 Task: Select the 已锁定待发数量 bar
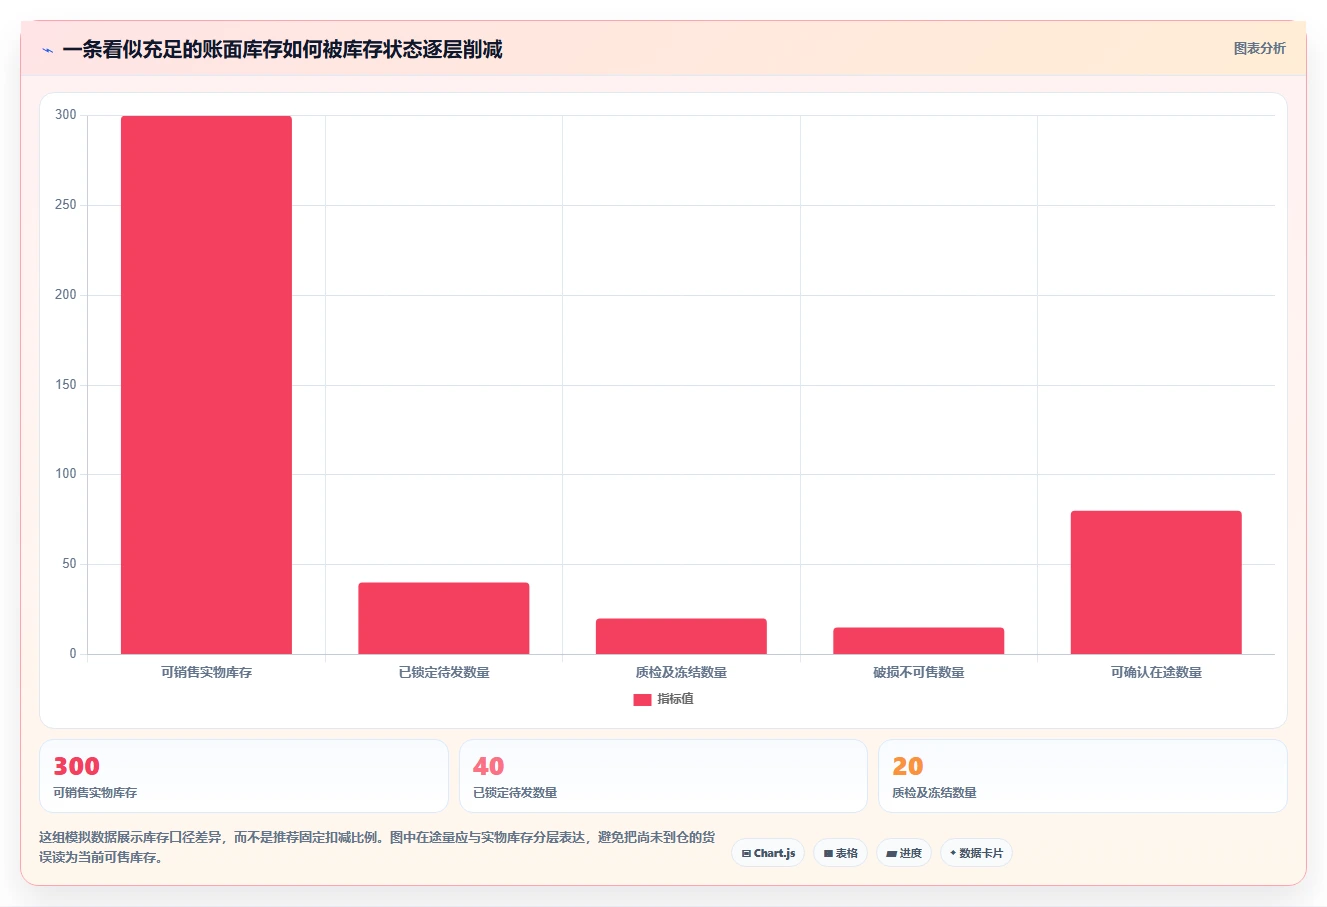click(444, 618)
